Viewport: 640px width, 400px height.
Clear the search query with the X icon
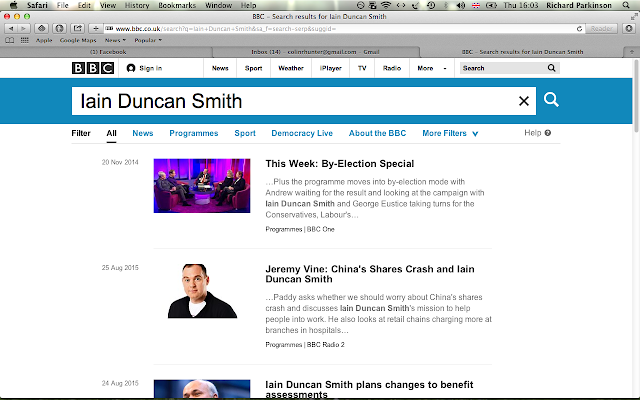click(x=524, y=101)
